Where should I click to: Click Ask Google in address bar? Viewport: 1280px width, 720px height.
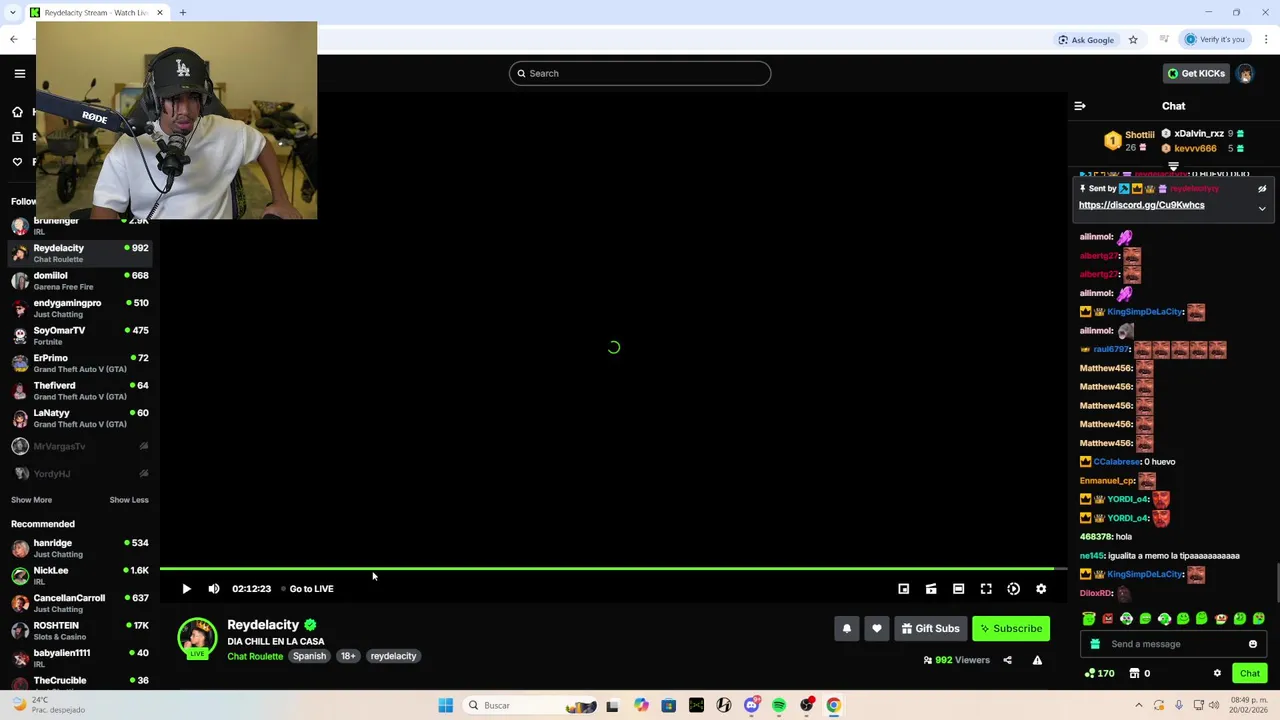click(1086, 40)
